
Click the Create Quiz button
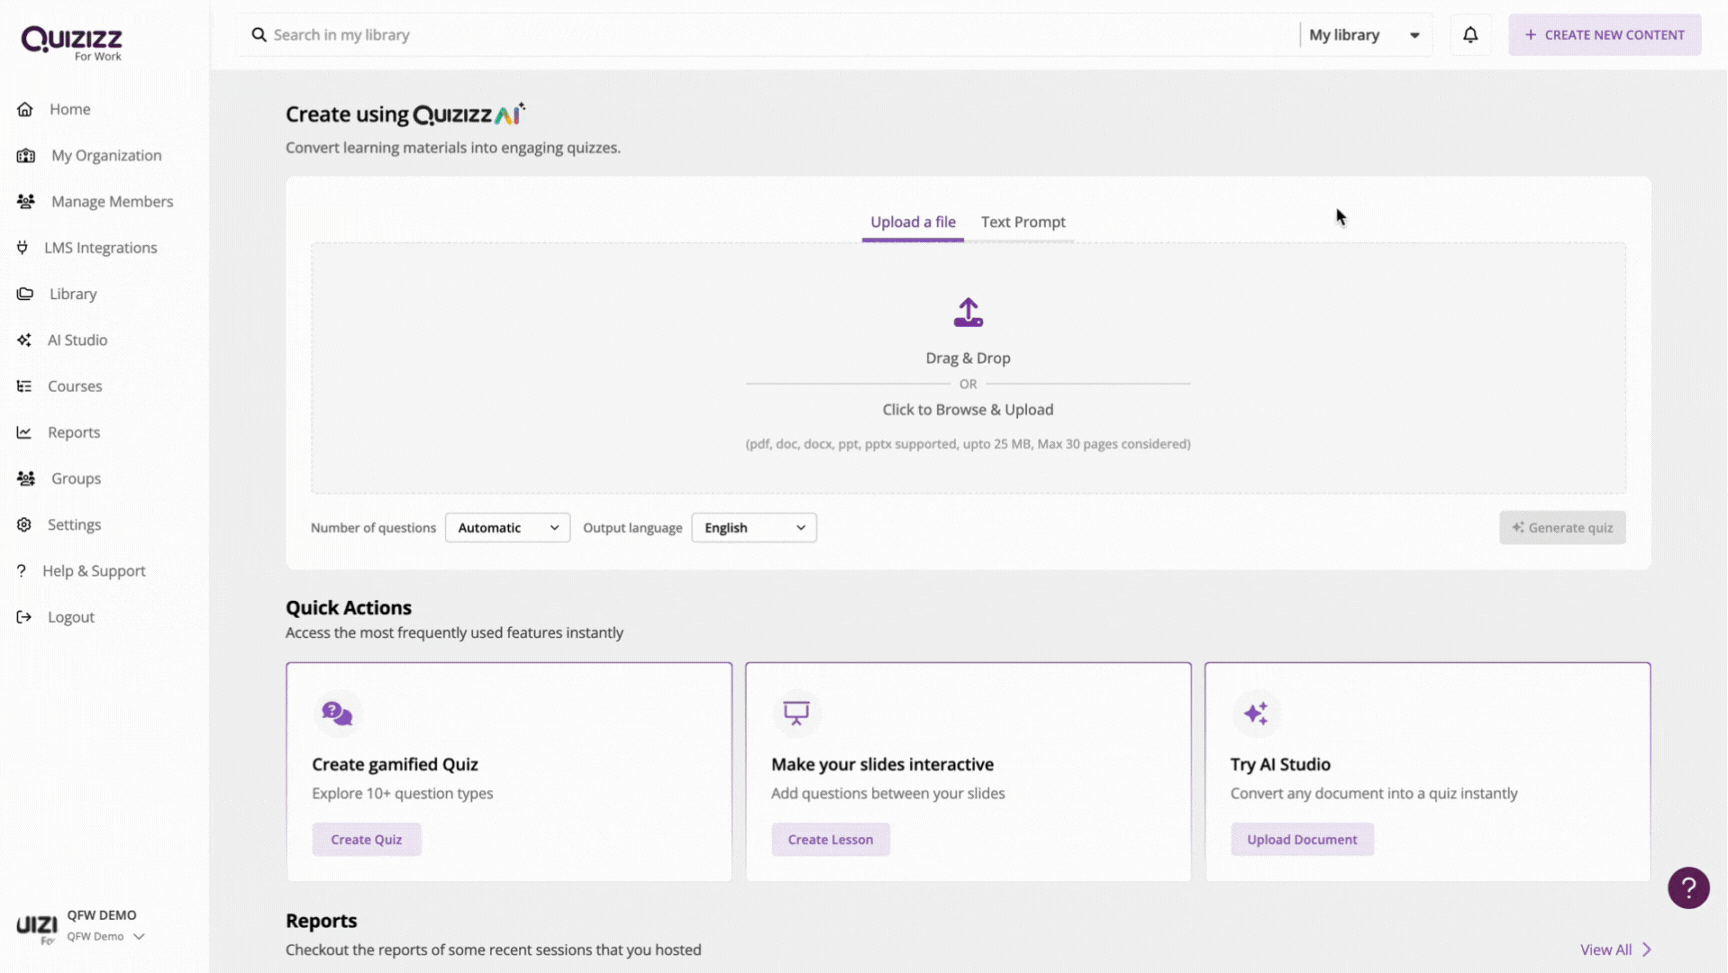tap(366, 840)
